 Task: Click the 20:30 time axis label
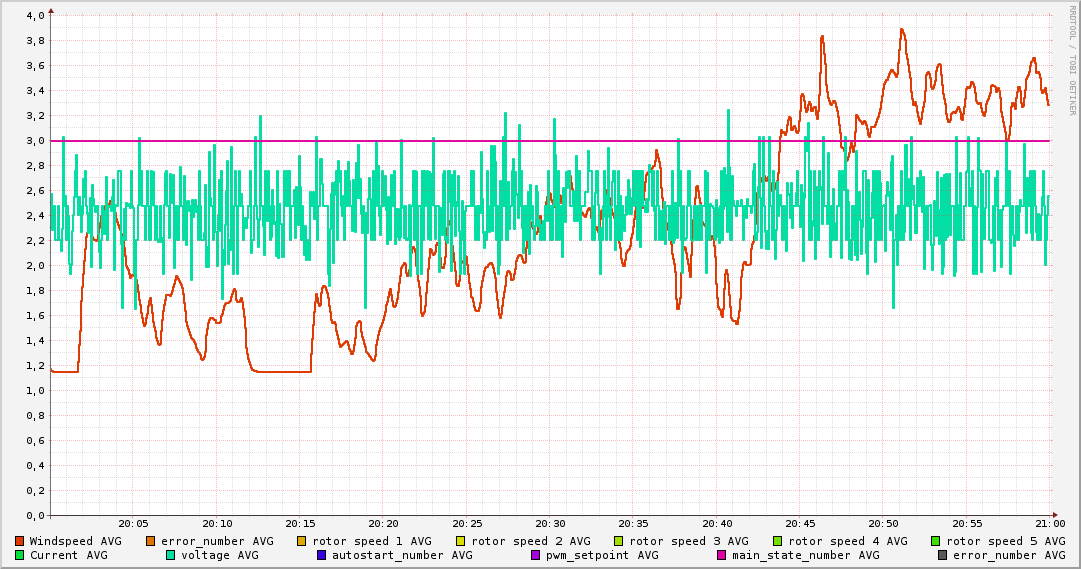550,523
